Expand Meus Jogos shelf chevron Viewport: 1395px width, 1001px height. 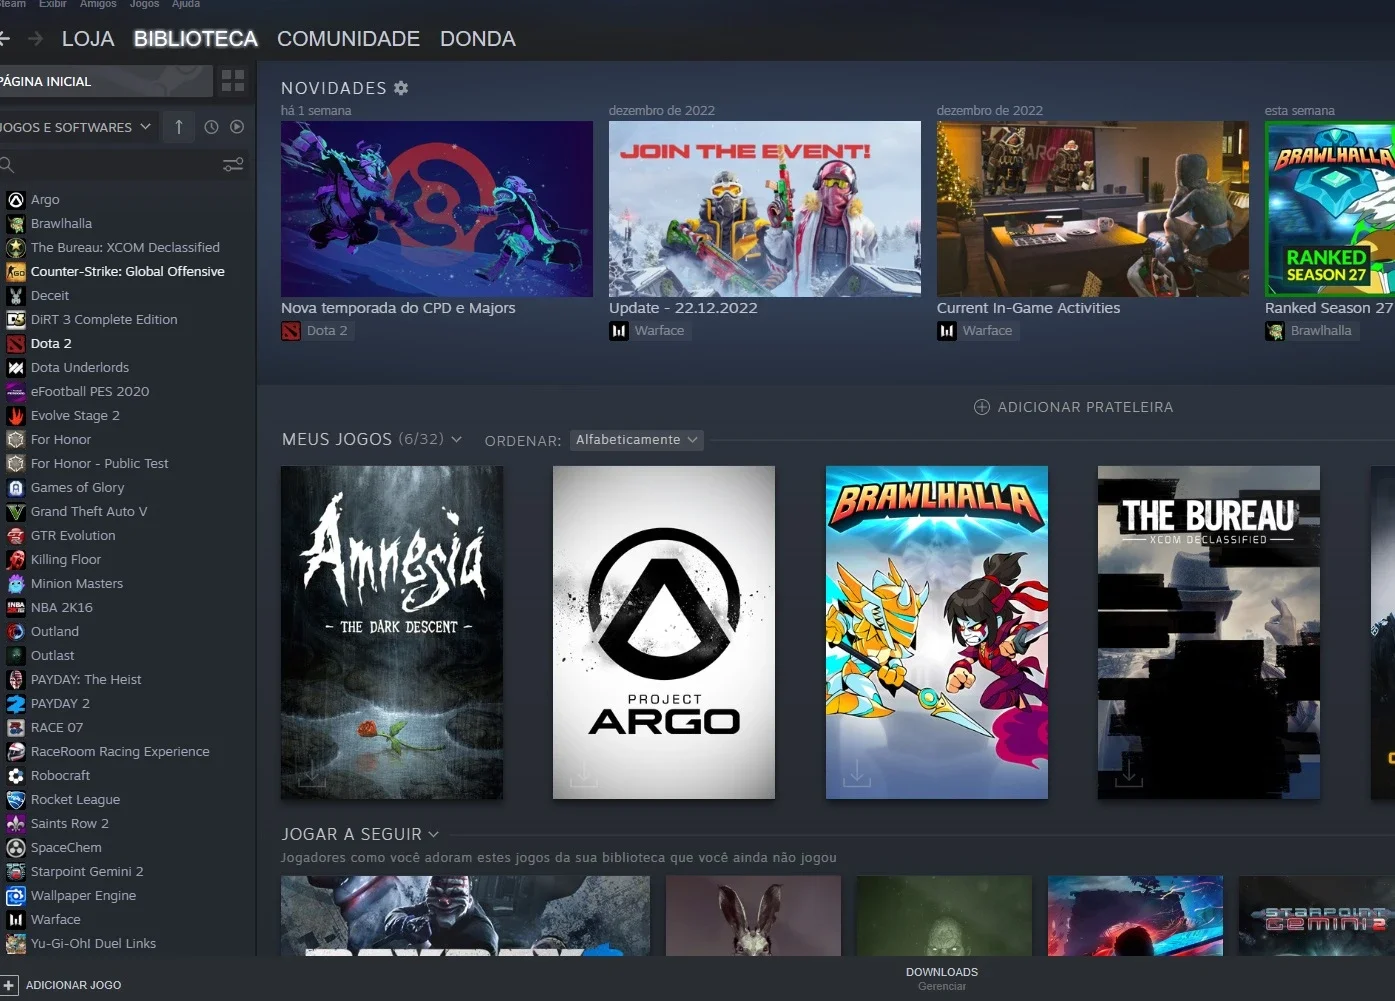coord(457,439)
